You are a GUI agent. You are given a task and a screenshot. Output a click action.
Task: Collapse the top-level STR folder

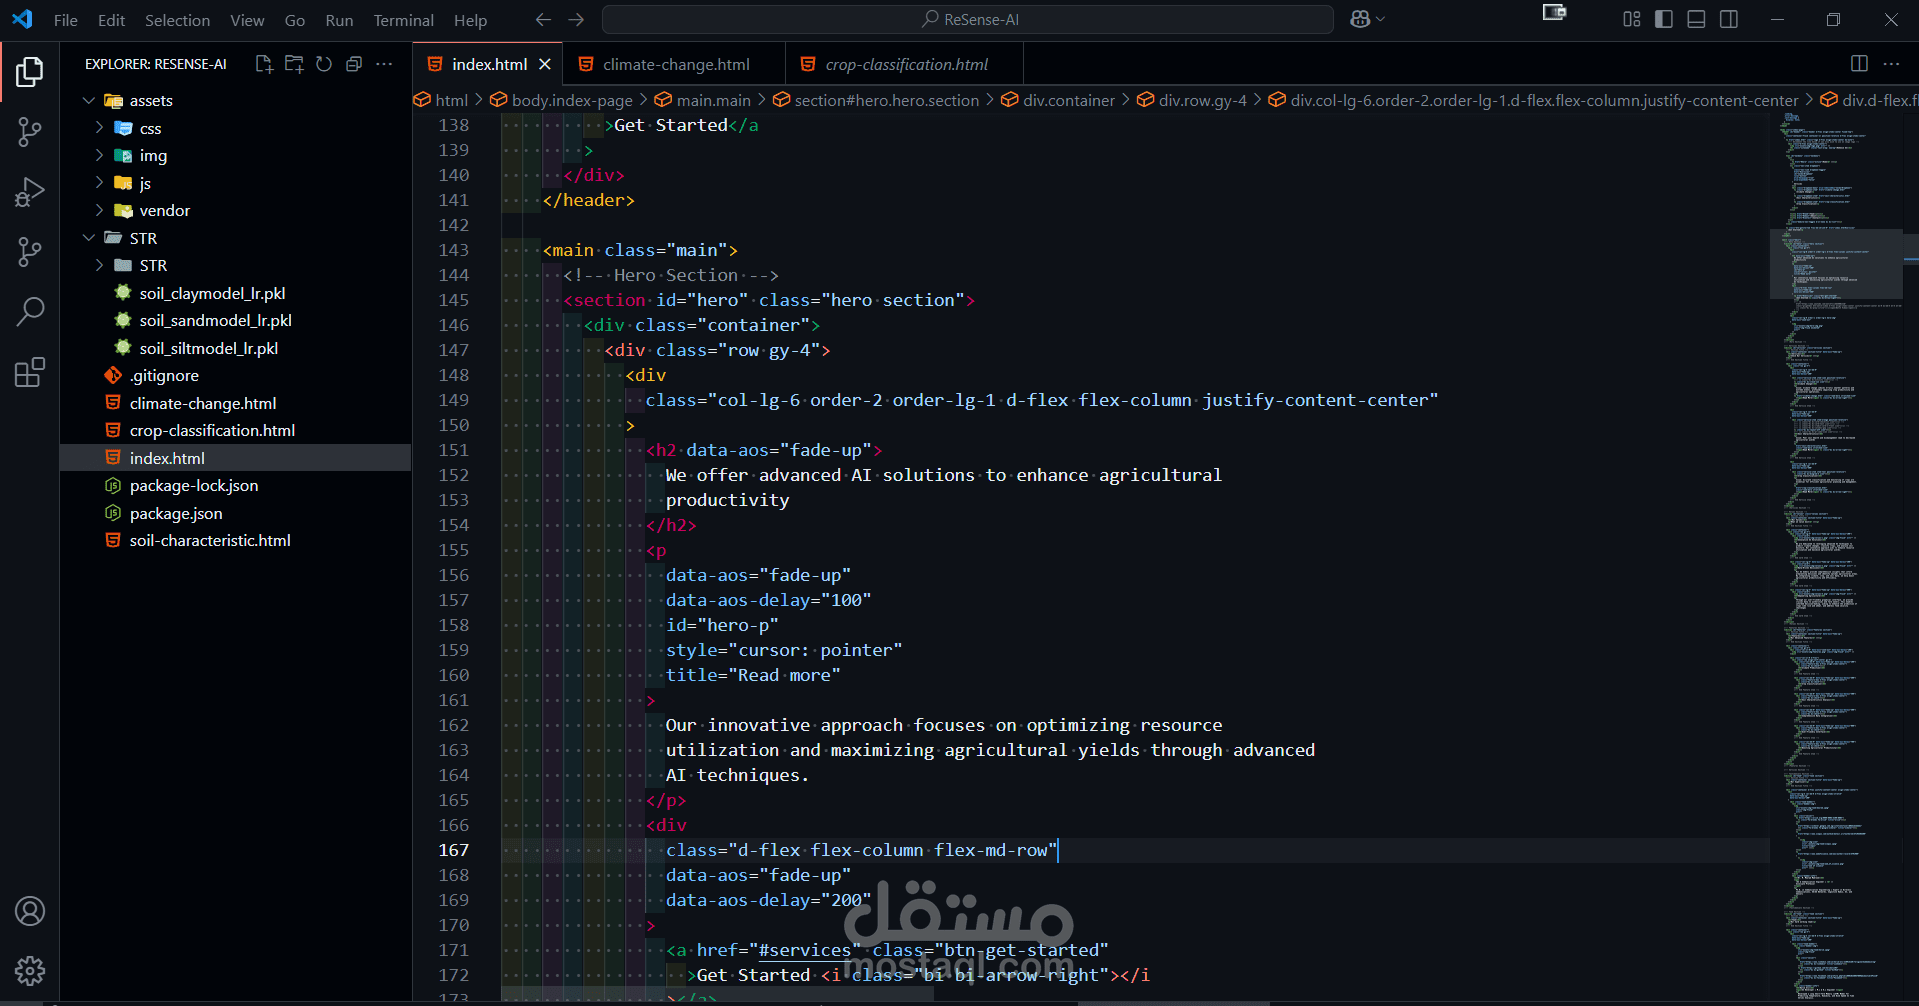click(89, 238)
